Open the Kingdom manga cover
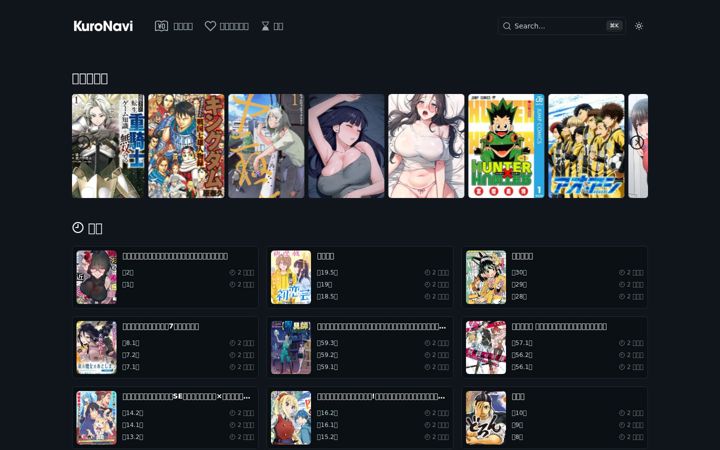This screenshot has width=720, height=450. pos(186,146)
